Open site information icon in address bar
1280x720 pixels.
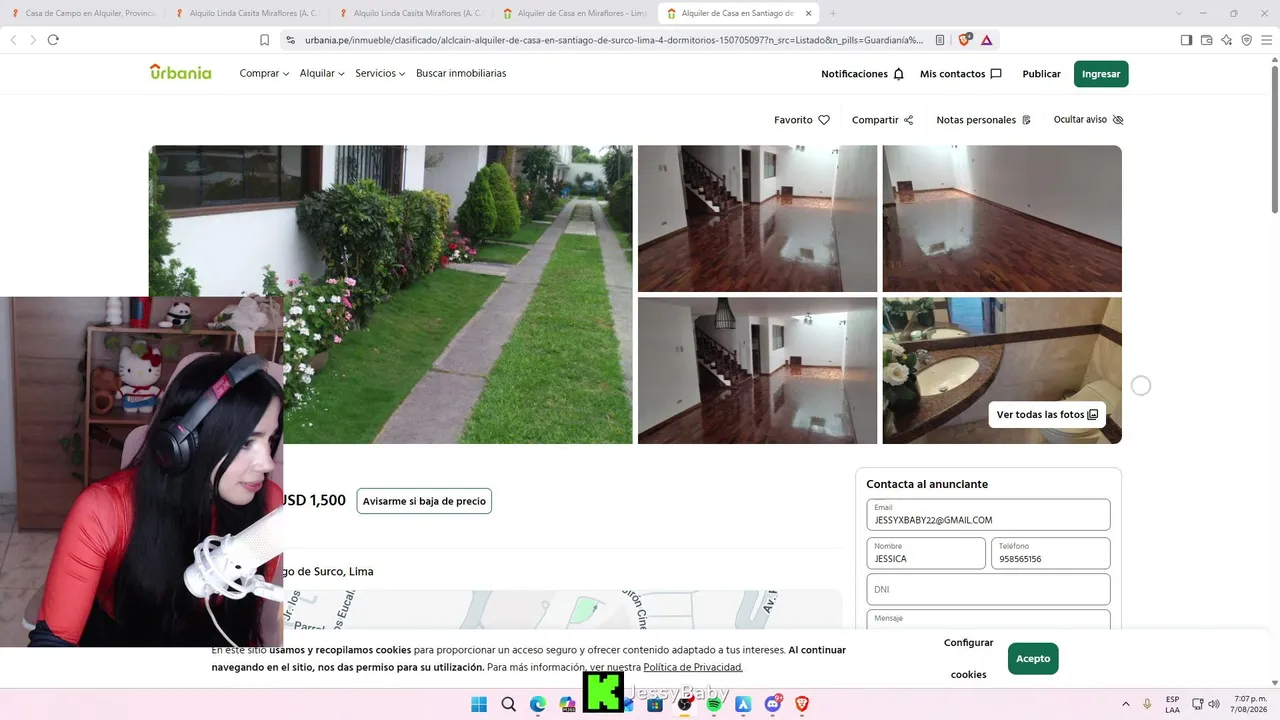pyautogui.click(x=290, y=40)
